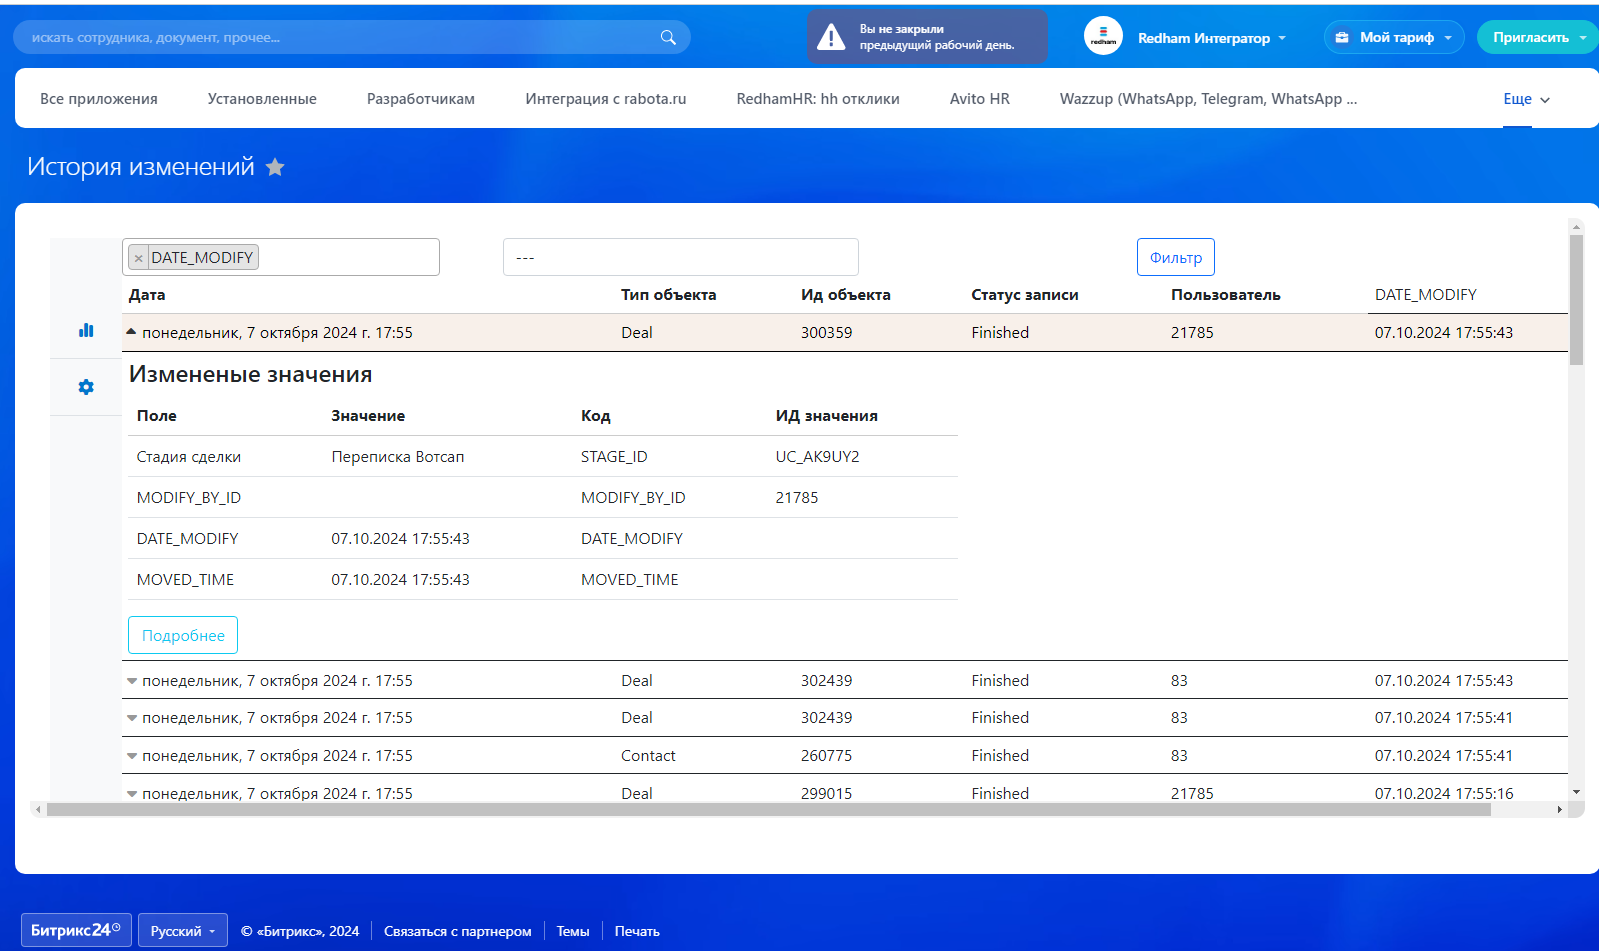Click the Redham profile avatar
The image size is (1599, 951).
1103,37
